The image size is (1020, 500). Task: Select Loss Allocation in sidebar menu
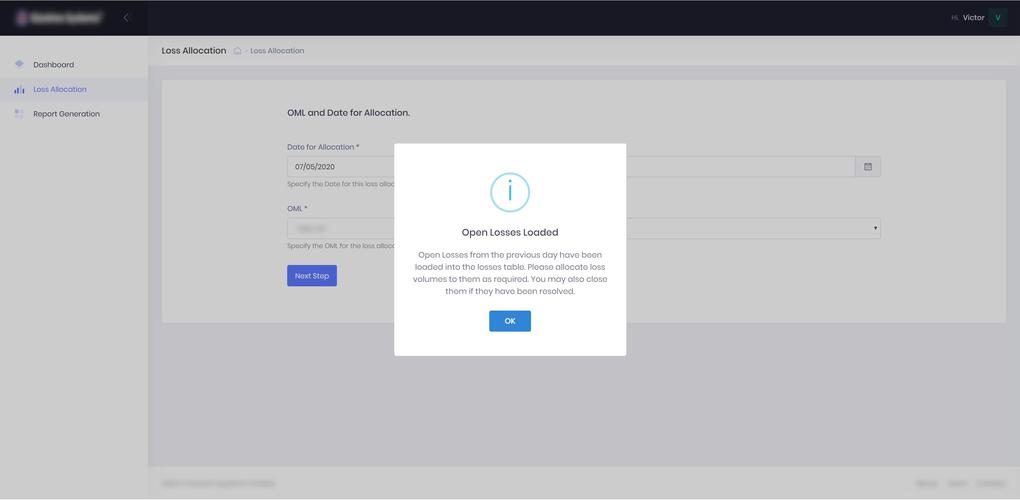pos(60,90)
